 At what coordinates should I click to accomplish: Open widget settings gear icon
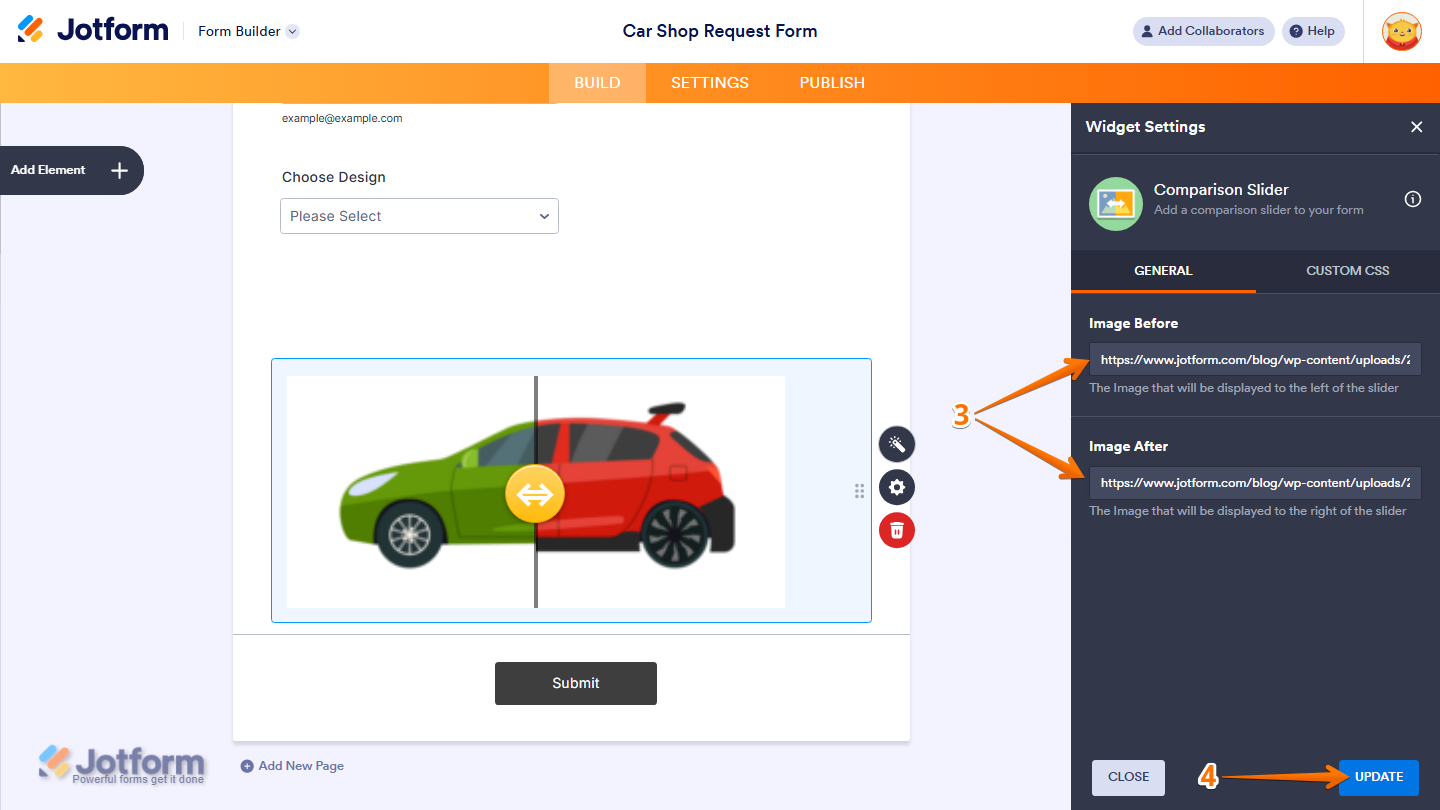click(897, 487)
